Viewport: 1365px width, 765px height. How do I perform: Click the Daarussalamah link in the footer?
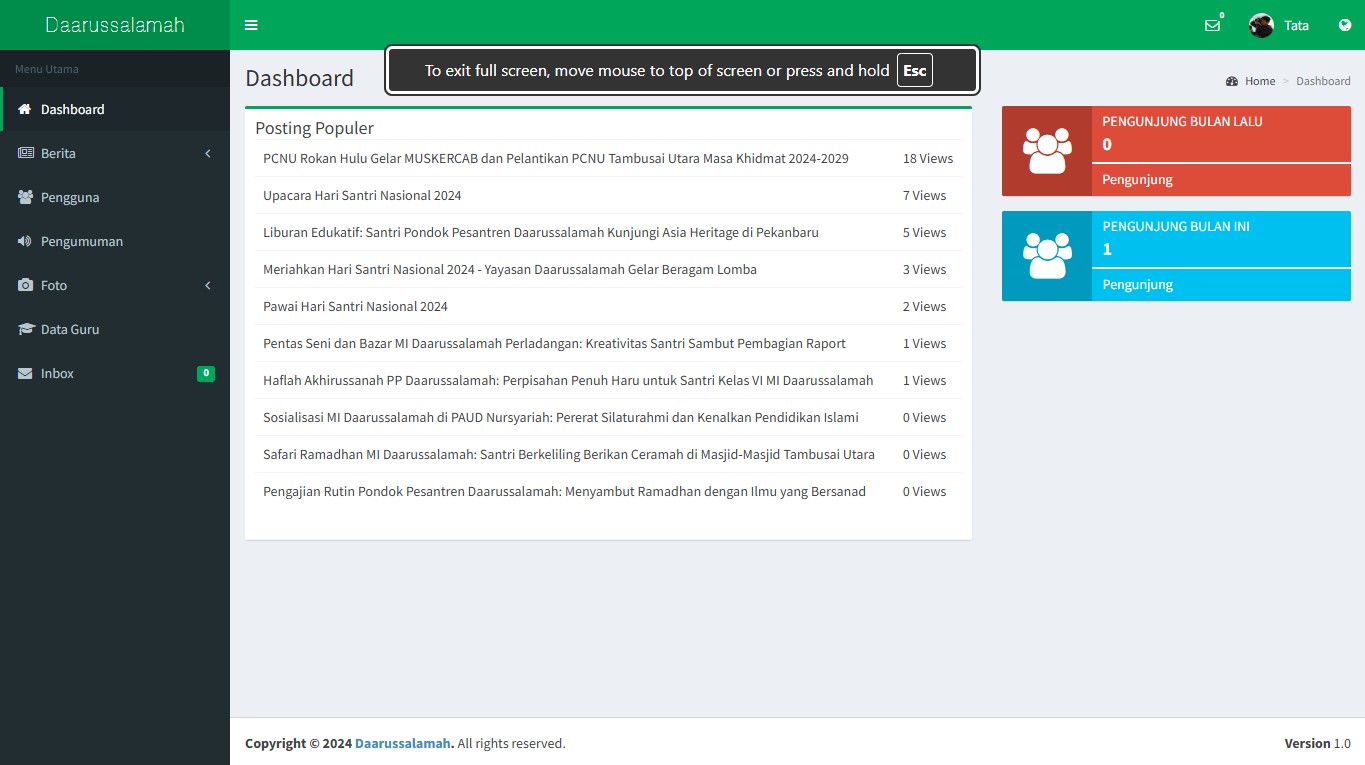coord(403,743)
